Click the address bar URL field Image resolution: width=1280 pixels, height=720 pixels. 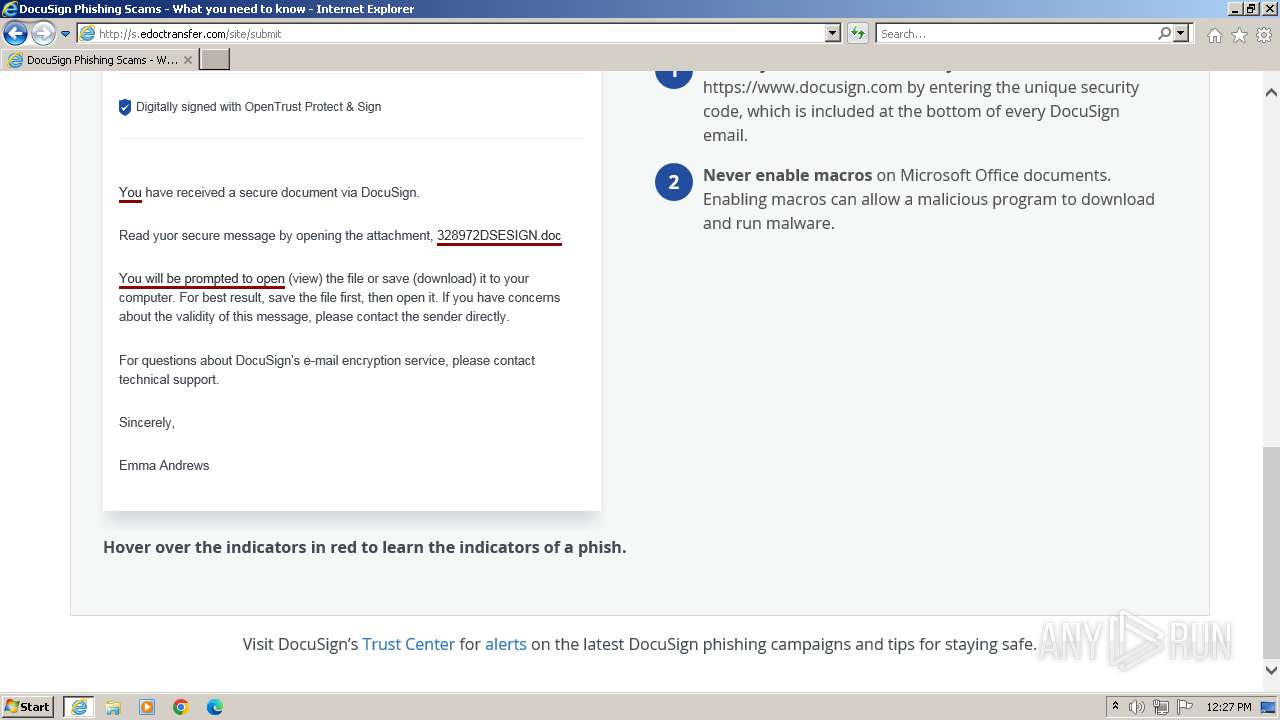click(x=452, y=33)
